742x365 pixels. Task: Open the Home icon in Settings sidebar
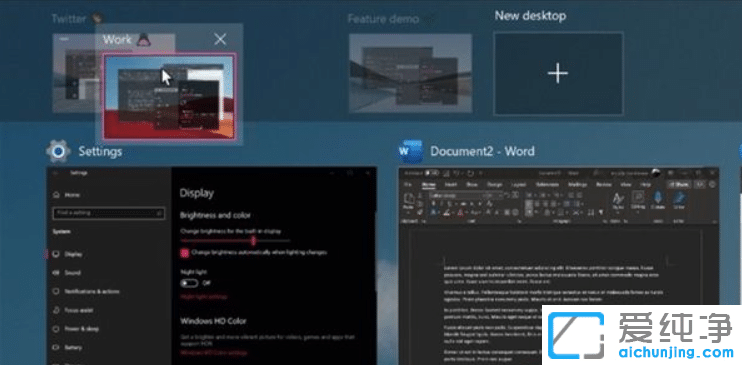click(x=56, y=195)
